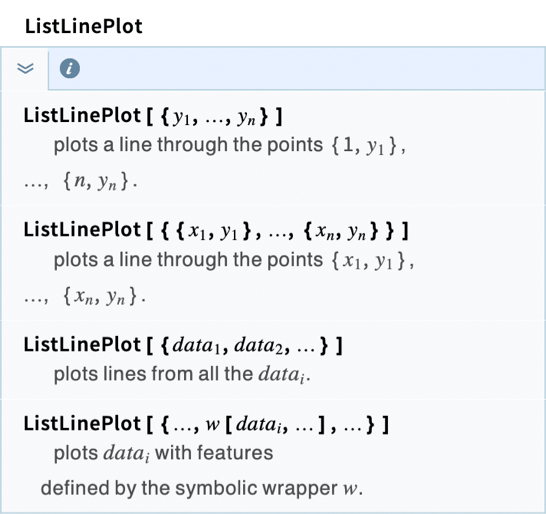Click 'y1' argument in first signature
The height and width of the screenshot is (514, 546).
[181, 117]
